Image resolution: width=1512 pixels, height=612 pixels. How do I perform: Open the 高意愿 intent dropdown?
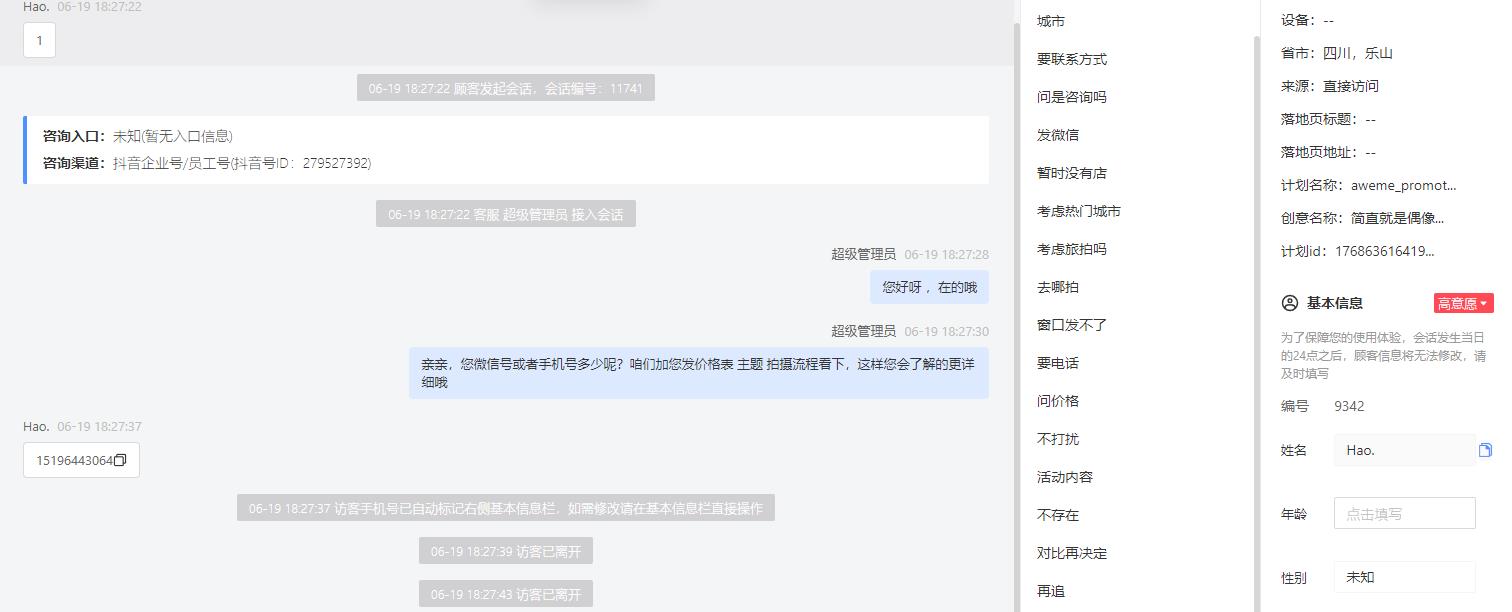[1463, 303]
